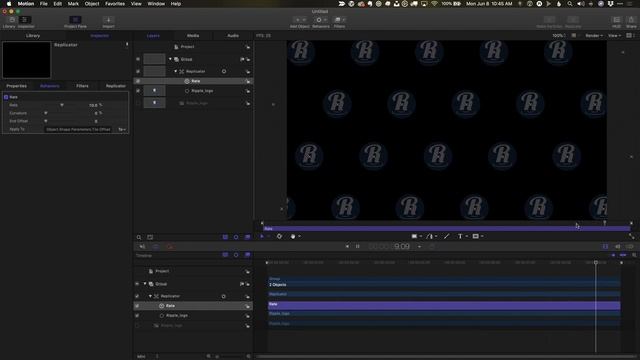The image size is (640, 360).
Task: Uncheck Ripple_logo checkbox in Timeline layer list
Action: coord(137,316)
